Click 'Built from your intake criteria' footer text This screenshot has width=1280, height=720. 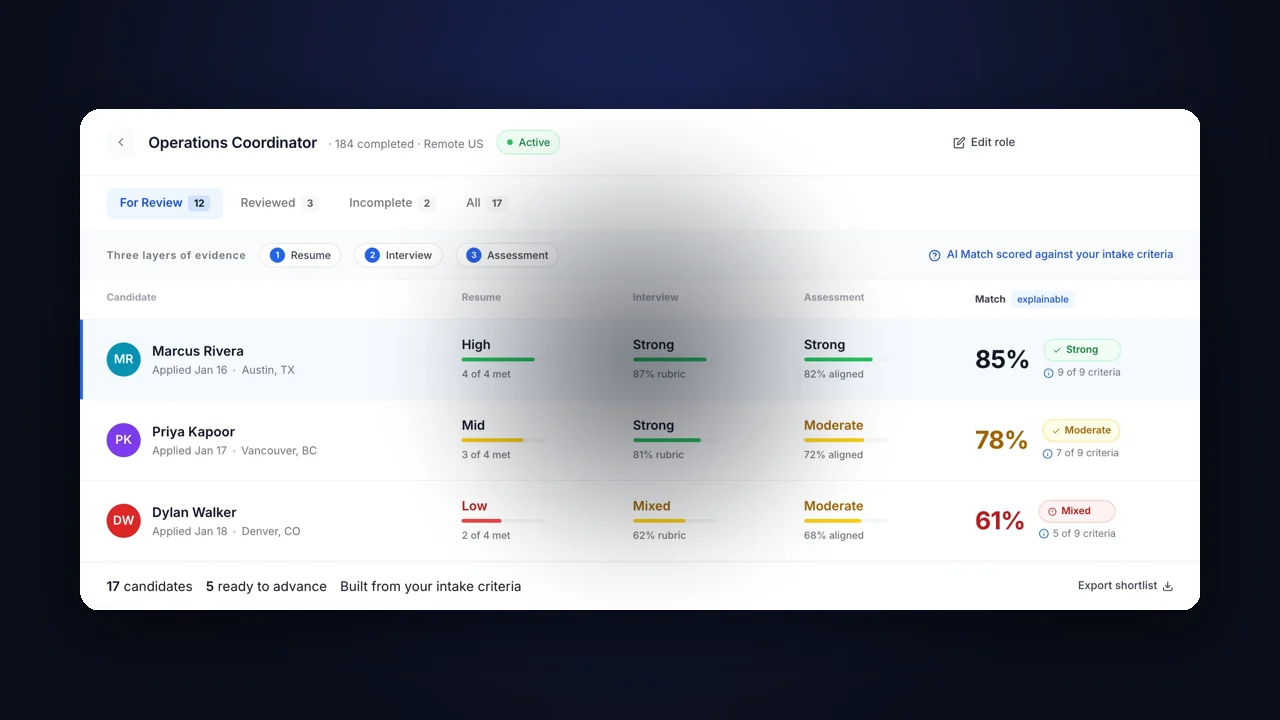click(431, 587)
